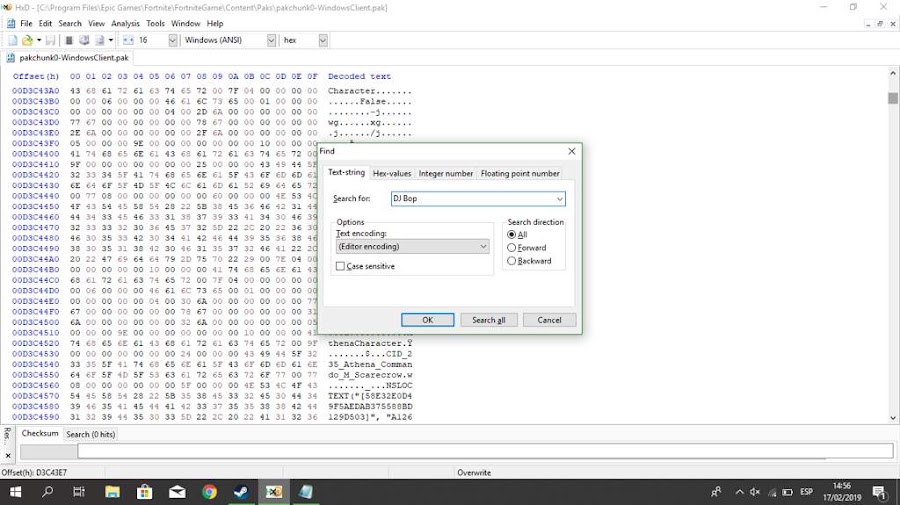Click the Open file toolbar icon
The height and width of the screenshot is (505, 900).
point(27,40)
